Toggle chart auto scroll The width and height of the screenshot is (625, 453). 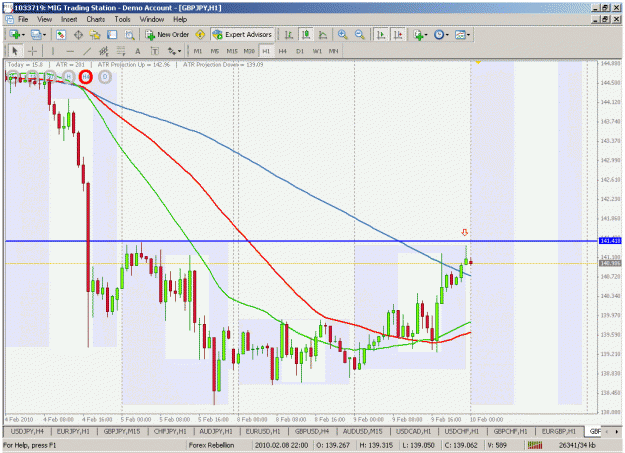(x=381, y=35)
